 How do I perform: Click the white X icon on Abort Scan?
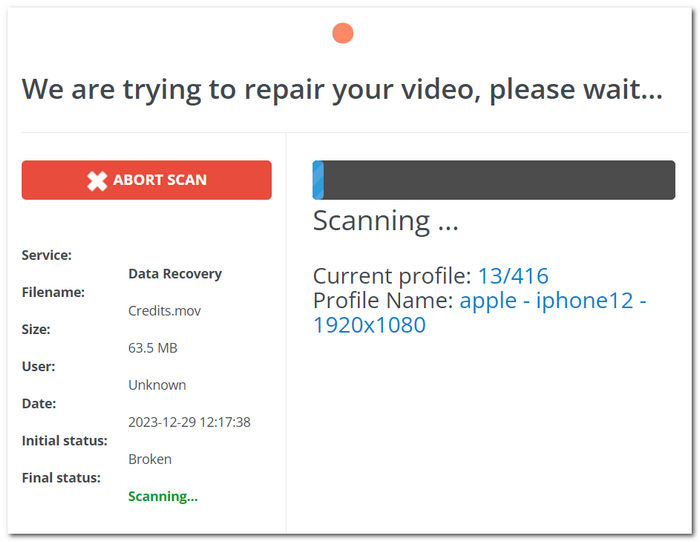(97, 180)
